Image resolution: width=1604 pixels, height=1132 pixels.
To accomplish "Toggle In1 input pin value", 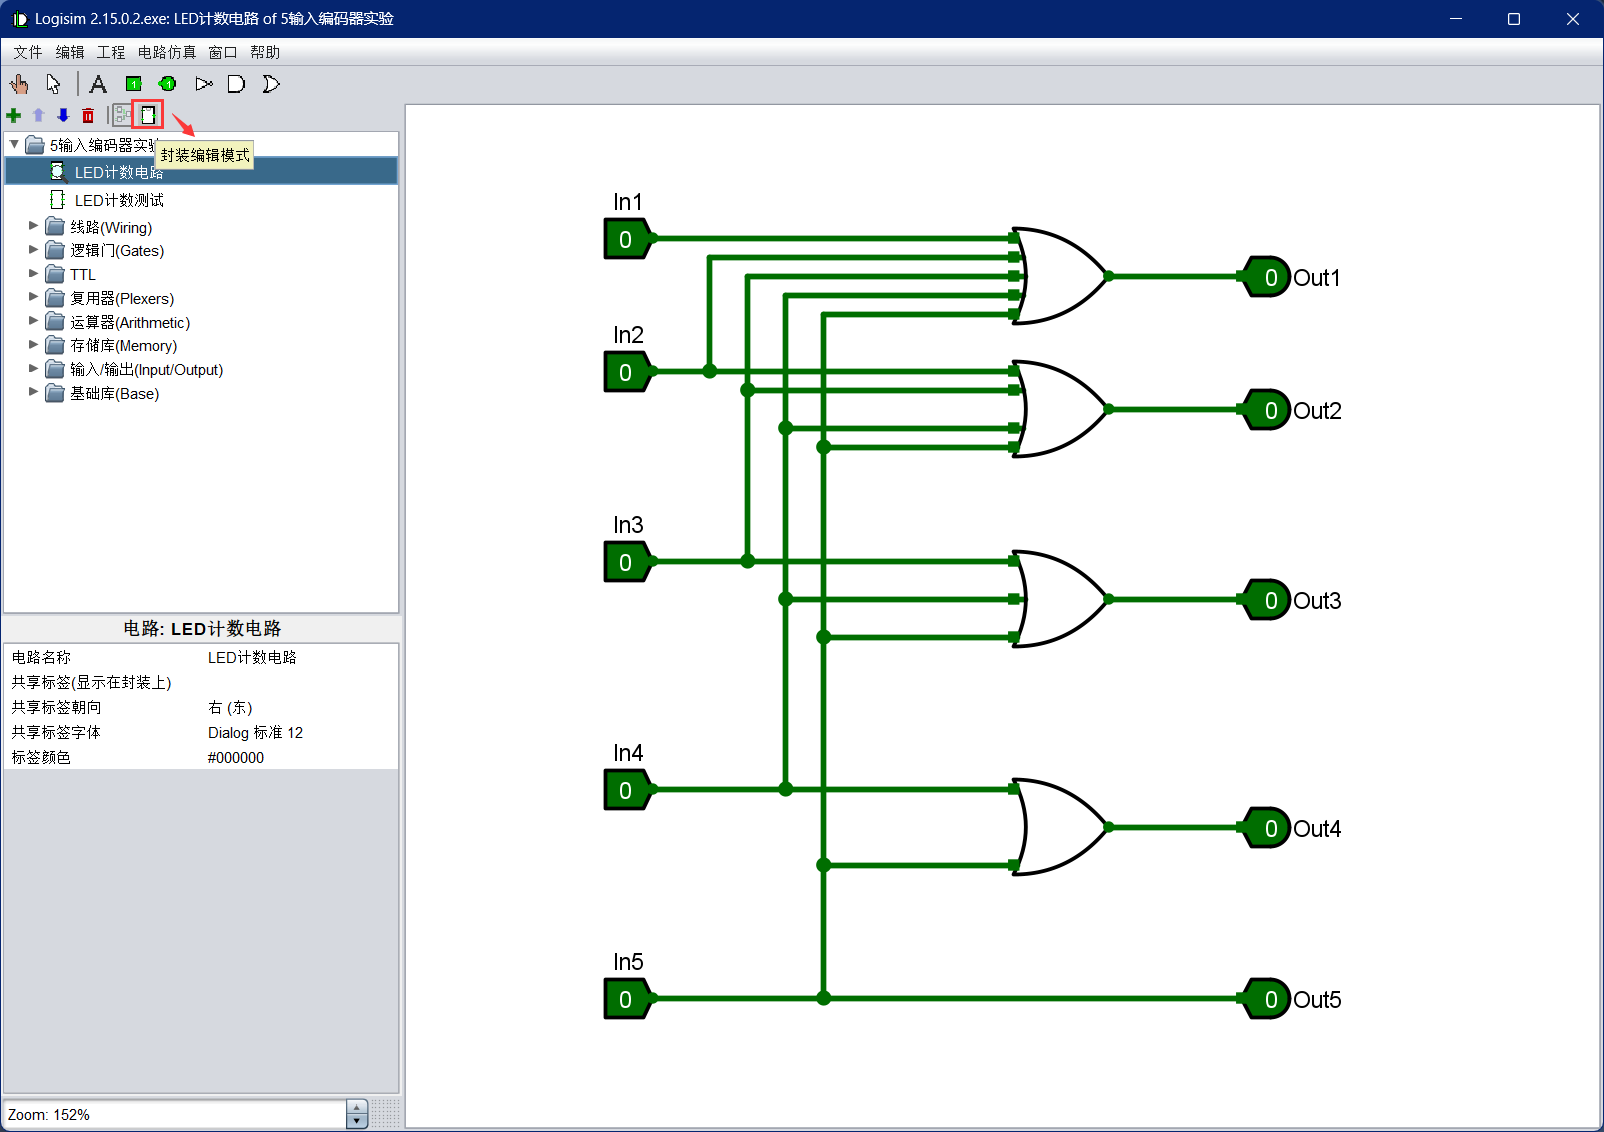I will pos(625,240).
